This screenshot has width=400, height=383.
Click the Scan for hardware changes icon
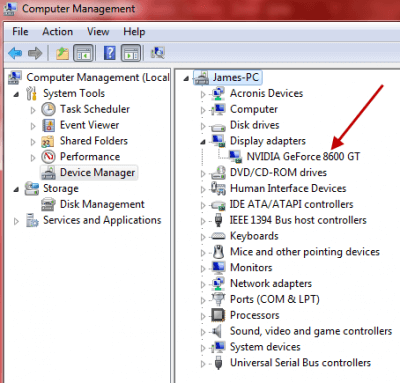pyautogui.click(x=157, y=53)
